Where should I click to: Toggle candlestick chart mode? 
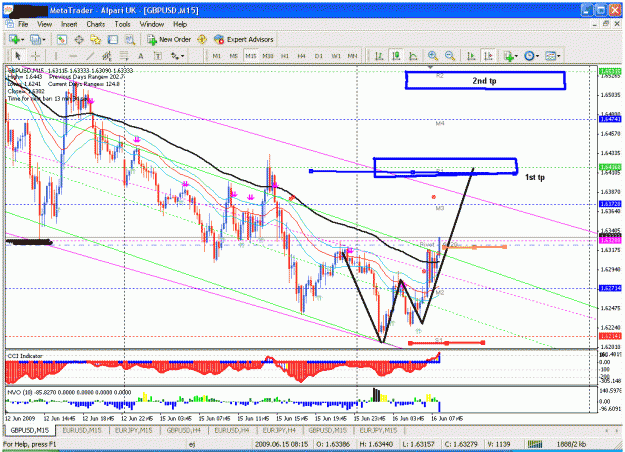(396, 56)
